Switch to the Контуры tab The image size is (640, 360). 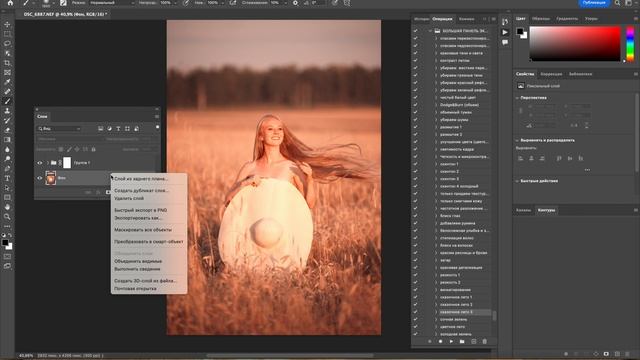tap(546, 210)
